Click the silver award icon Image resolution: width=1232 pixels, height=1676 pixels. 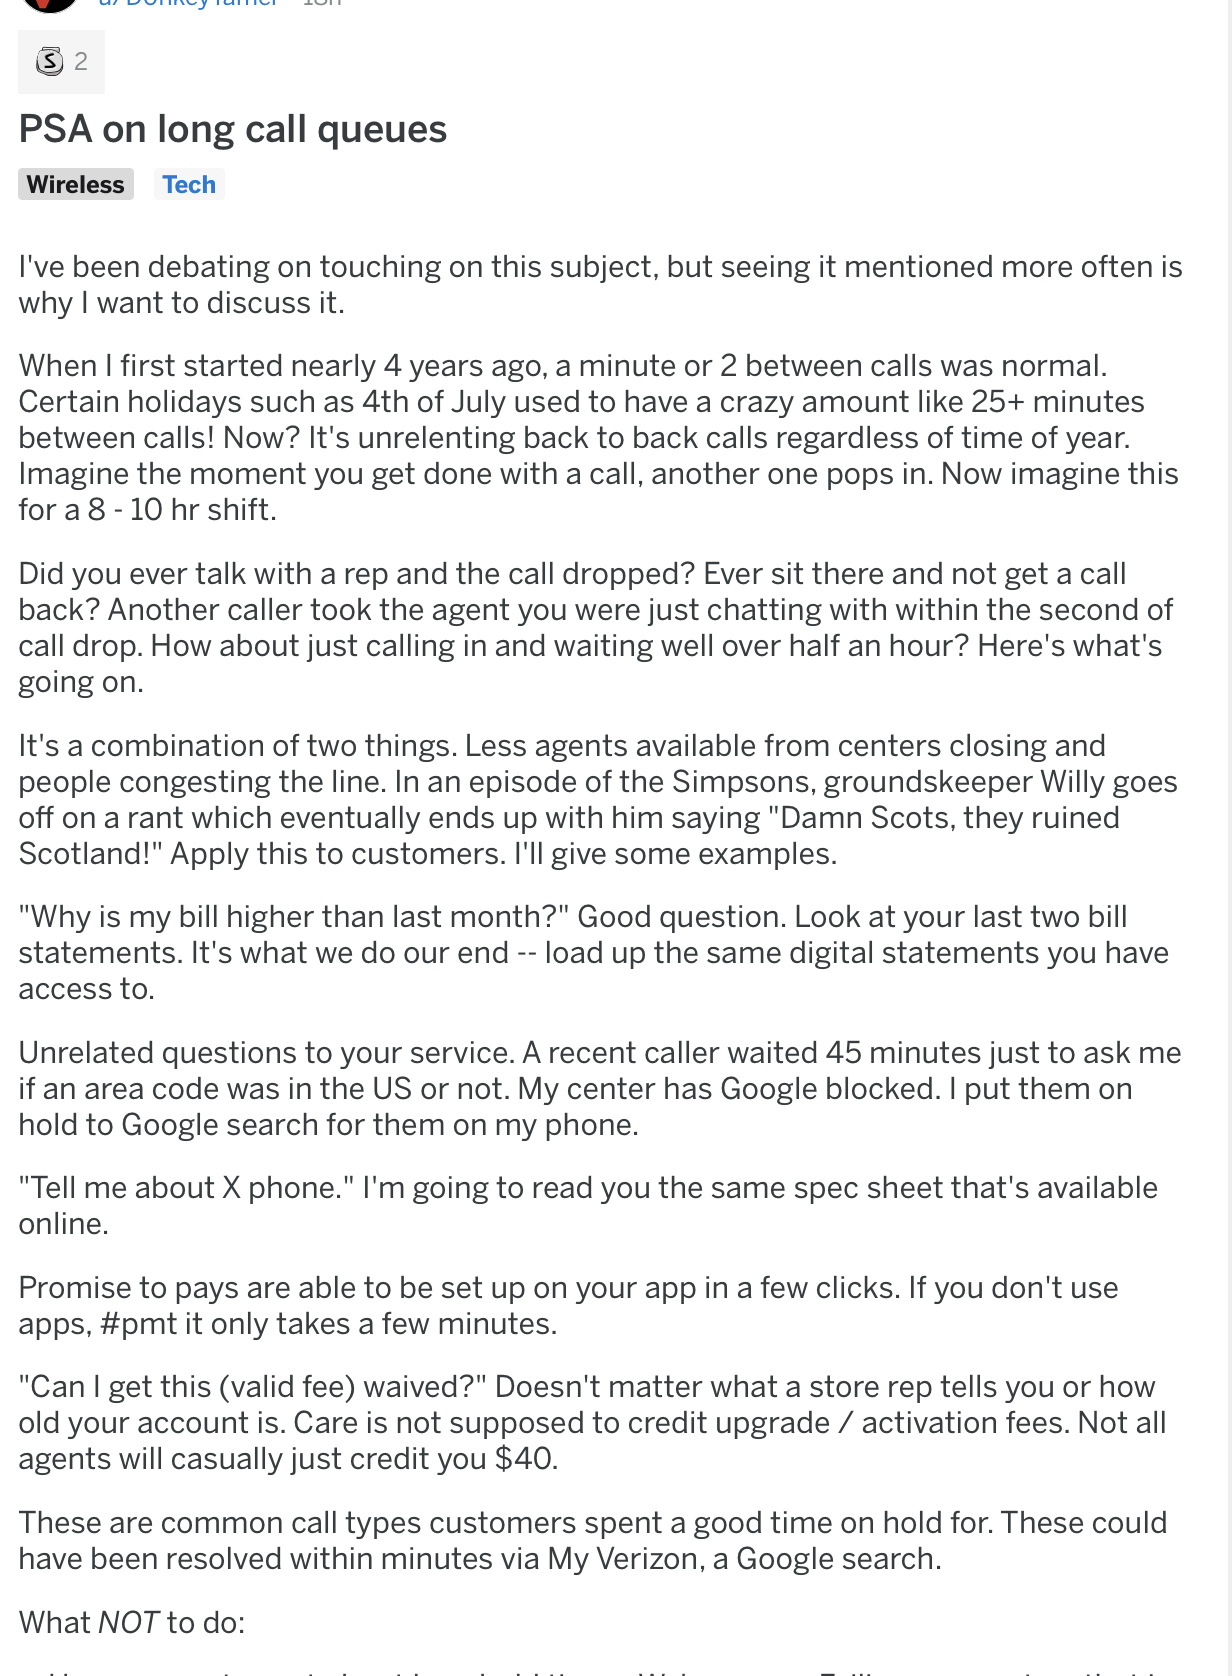(x=49, y=62)
